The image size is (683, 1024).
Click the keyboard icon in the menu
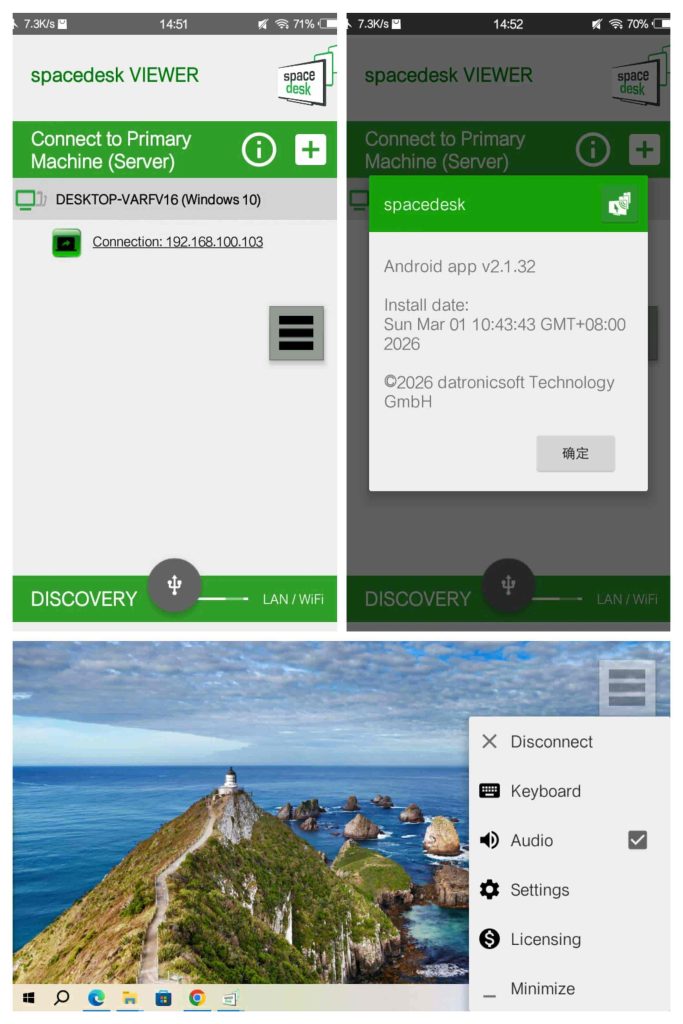[x=489, y=791]
